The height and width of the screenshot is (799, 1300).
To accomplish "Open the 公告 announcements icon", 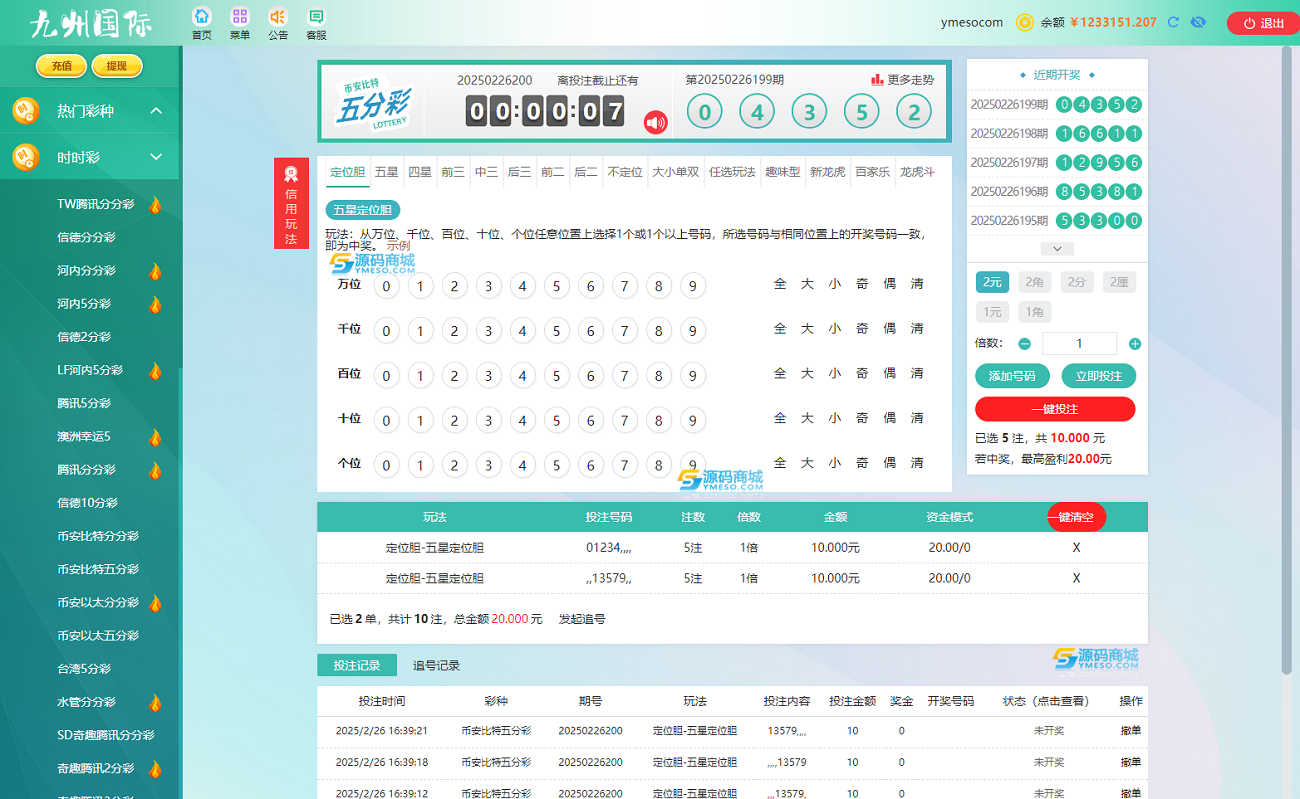I will pos(278,17).
